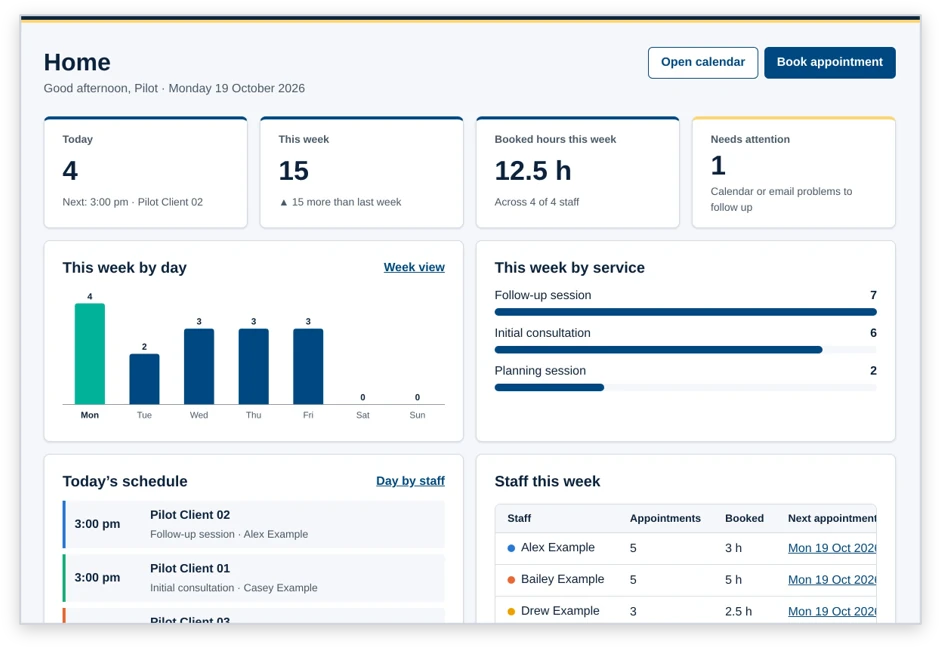Open the Pilot Client 02 schedule entry
Image resolution: width=941 pixels, height=649 pixels.
click(254, 524)
